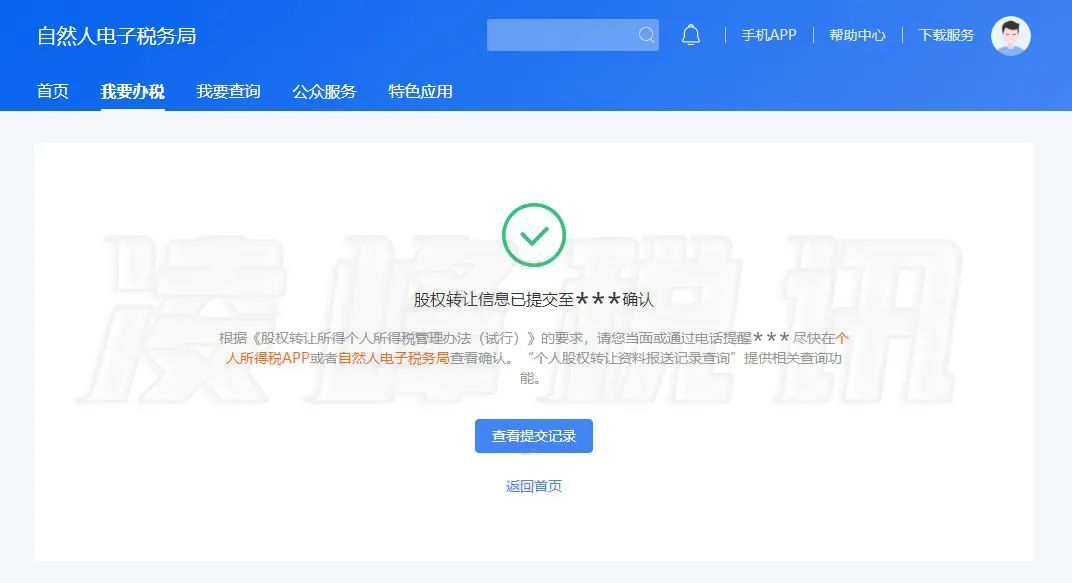Open the user avatar profile
This screenshot has width=1072, height=583.
(x=1010, y=36)
